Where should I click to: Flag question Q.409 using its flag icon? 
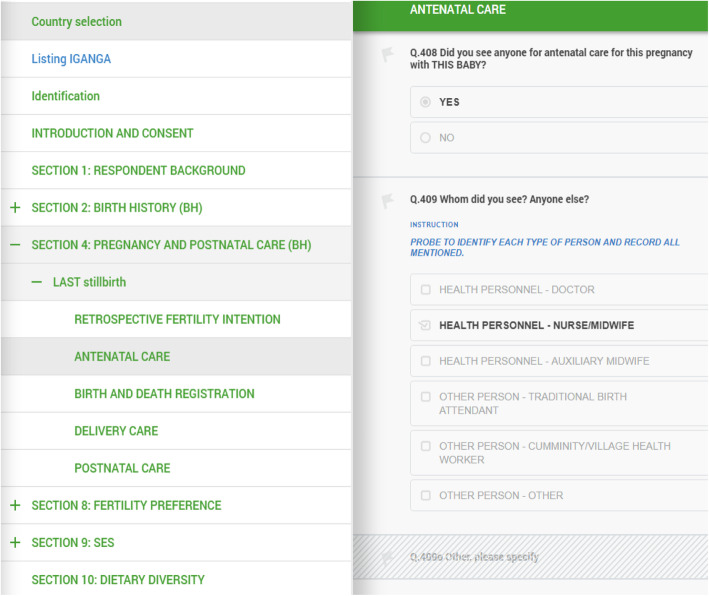pos(387,201)
